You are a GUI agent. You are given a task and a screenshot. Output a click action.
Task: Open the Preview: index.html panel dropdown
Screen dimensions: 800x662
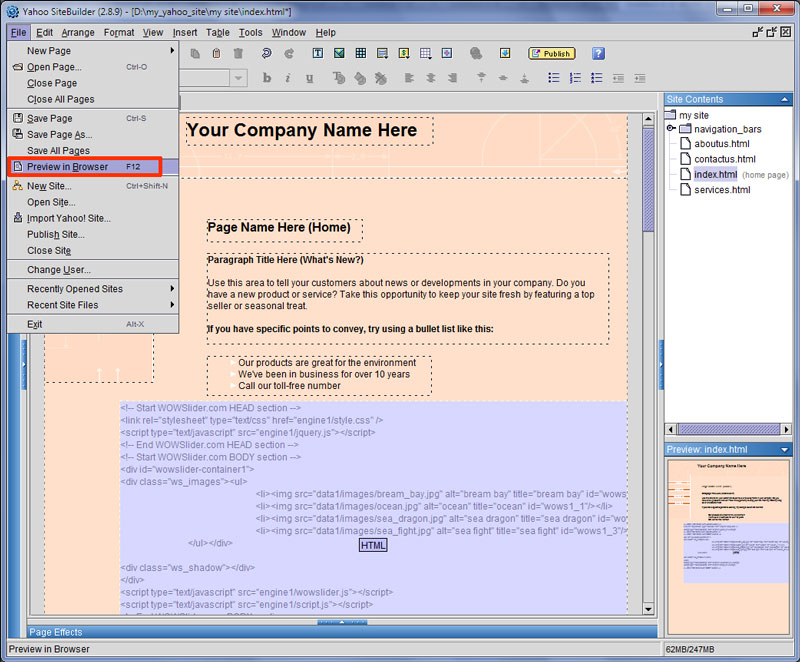tap(785, 449)
